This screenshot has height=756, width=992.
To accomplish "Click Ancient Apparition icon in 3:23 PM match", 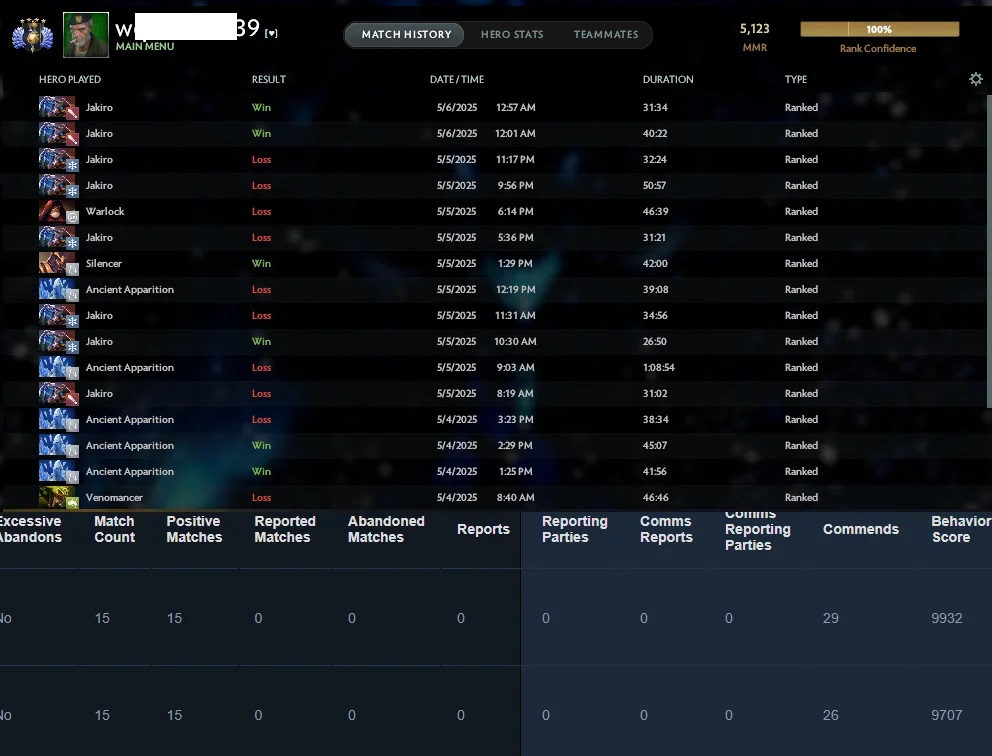I will [58, 419].
